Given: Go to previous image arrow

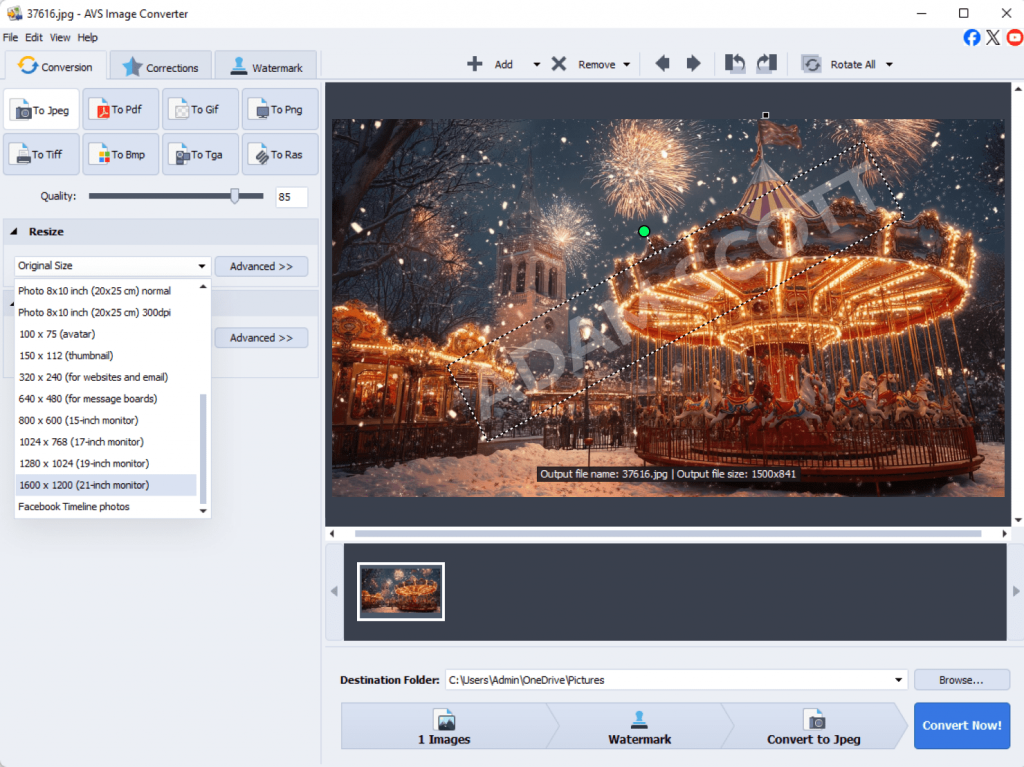Looking at the screenshot, I should pos(662,64).
